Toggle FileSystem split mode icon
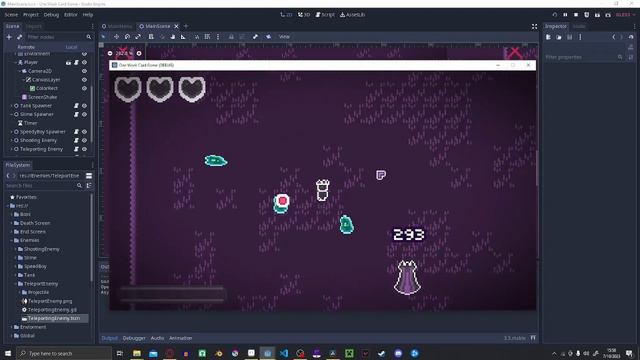This screenshot has height=360, width=640. (x=89, y=176)
